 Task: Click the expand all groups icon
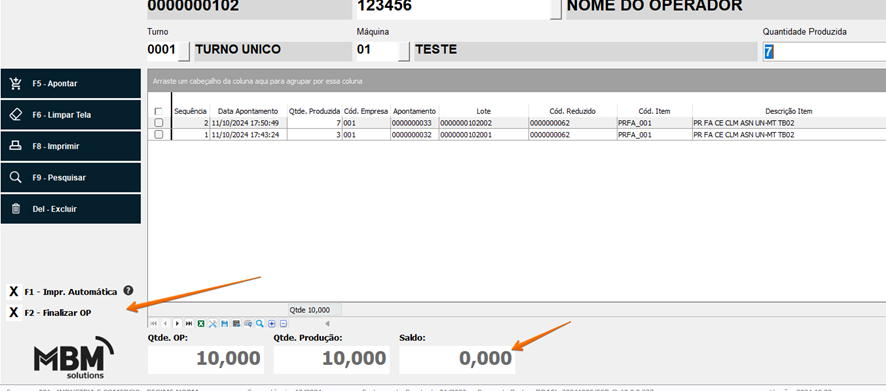click(x=272, y=324)
